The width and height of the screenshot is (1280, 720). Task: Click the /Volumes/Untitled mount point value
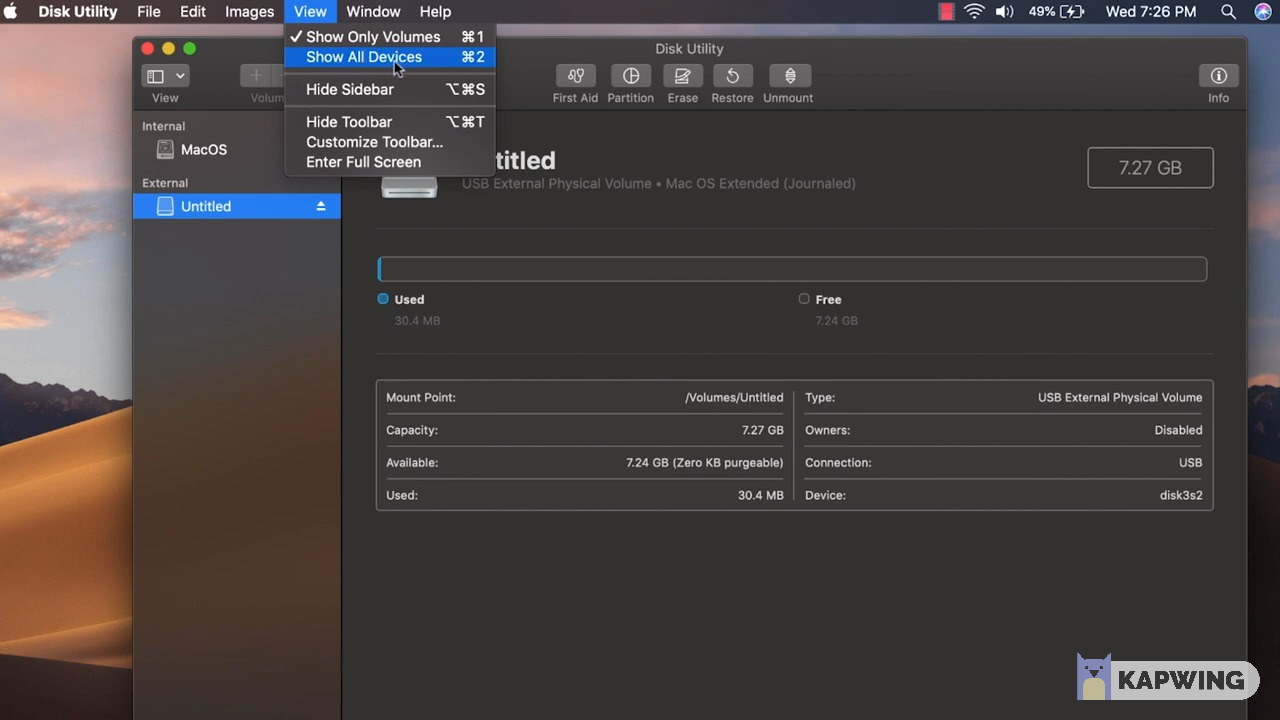[x=734, y=398]
